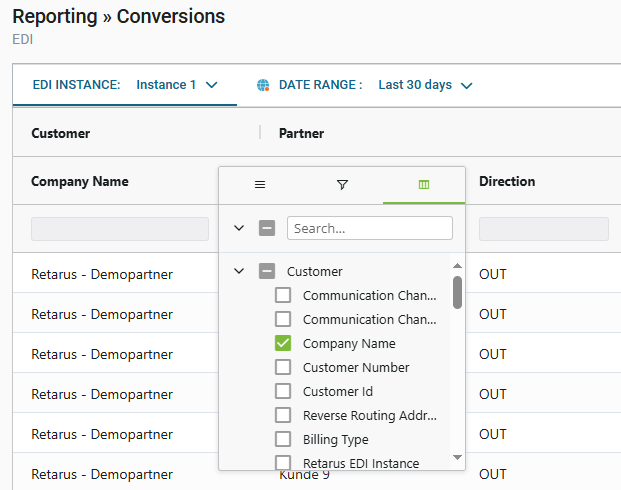Enable the Customer Number column checkbox
Viewport: 621px width, 490px height.
(283, 367)
